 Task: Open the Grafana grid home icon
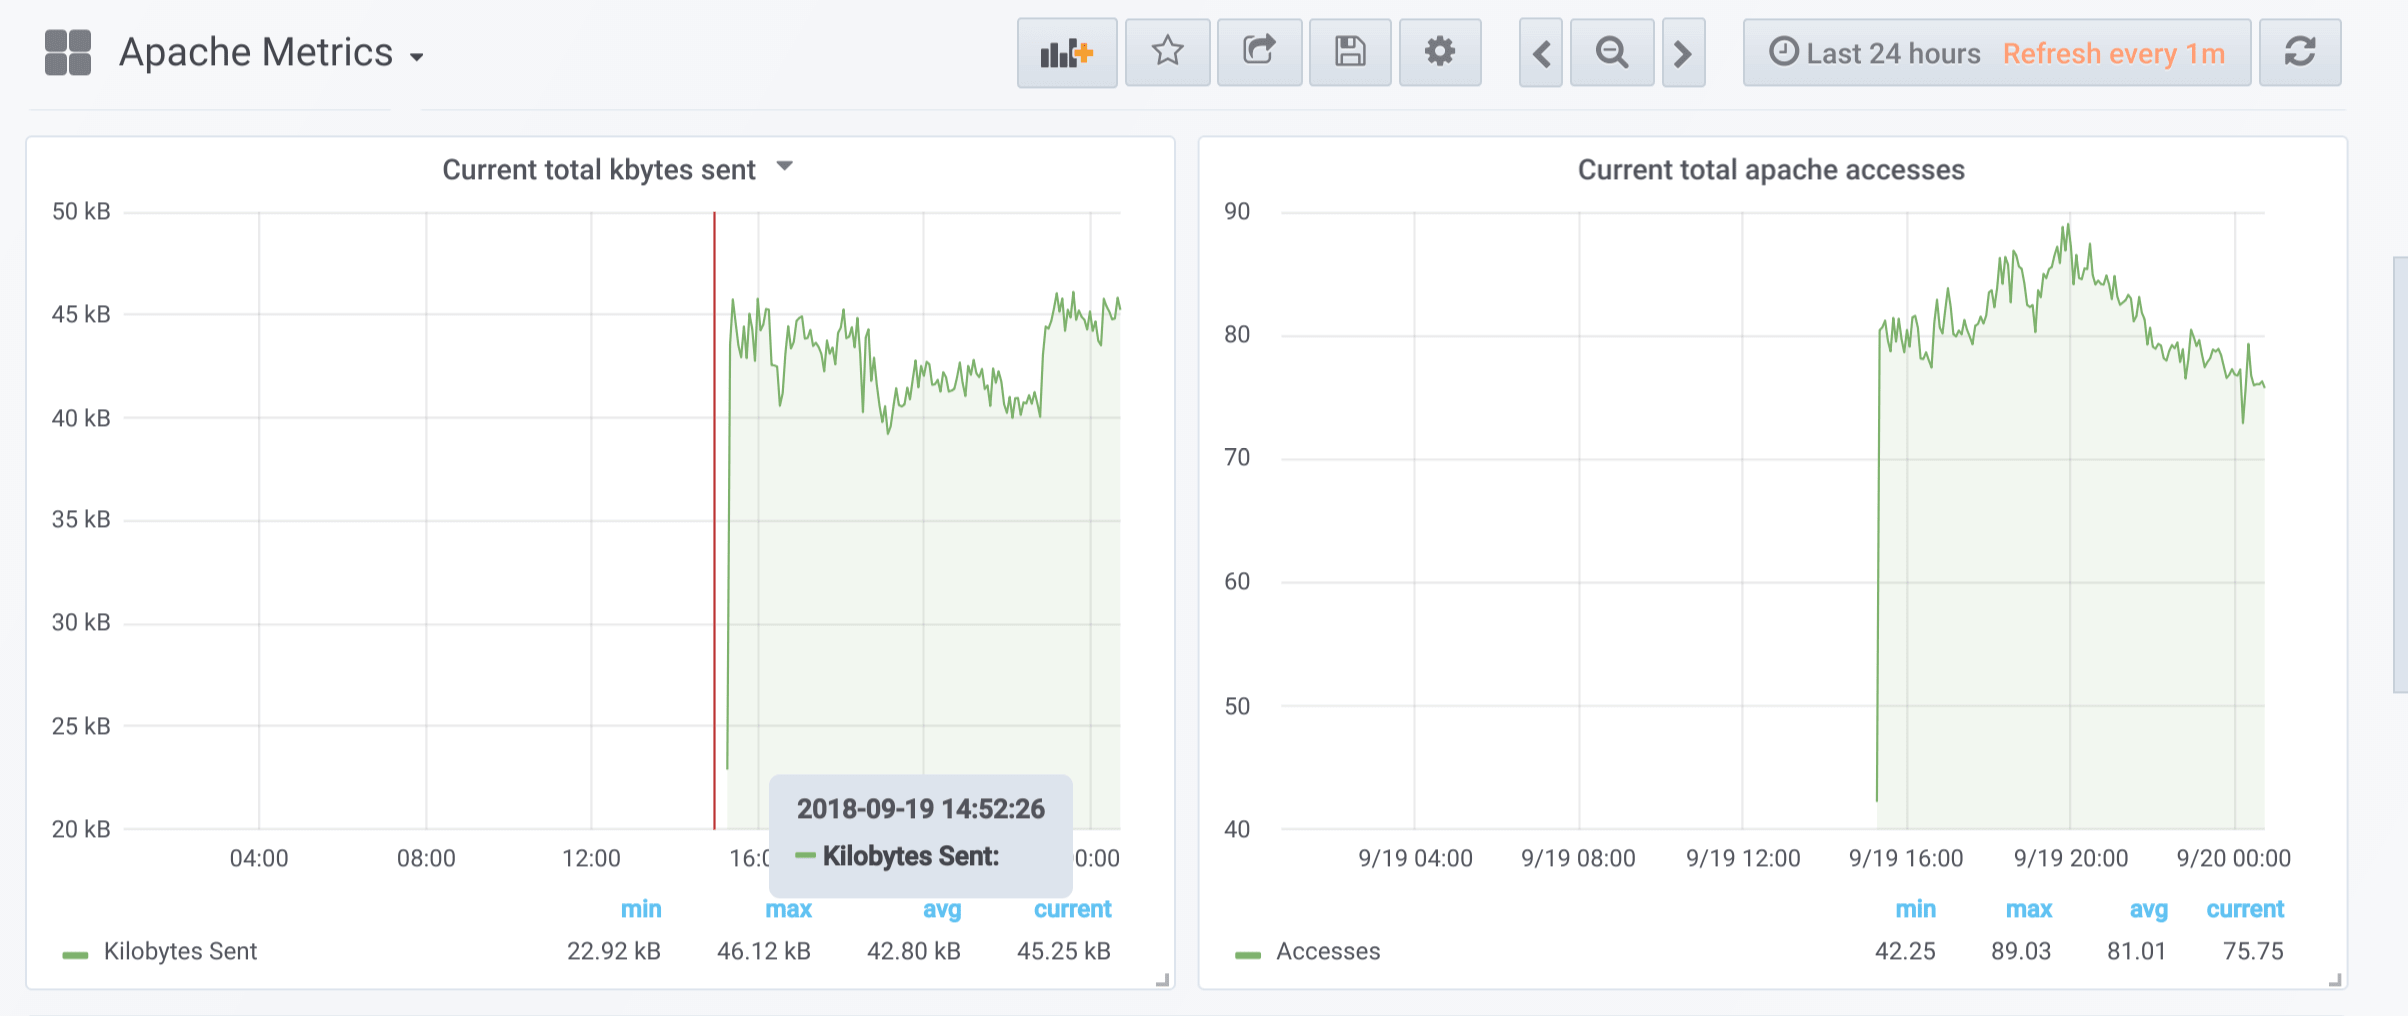[x=68, y=52]
